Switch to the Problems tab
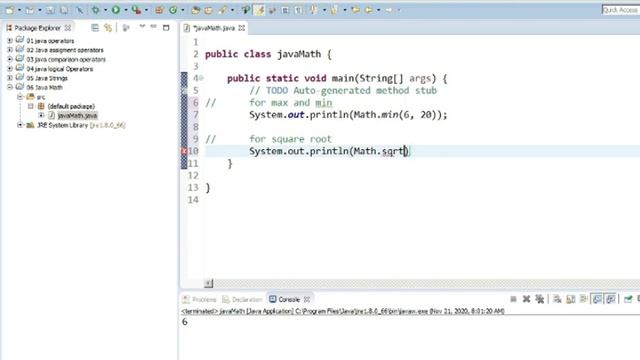Viewport: 640px width, 360px height. pyautogui.click(x=200, y=299)
